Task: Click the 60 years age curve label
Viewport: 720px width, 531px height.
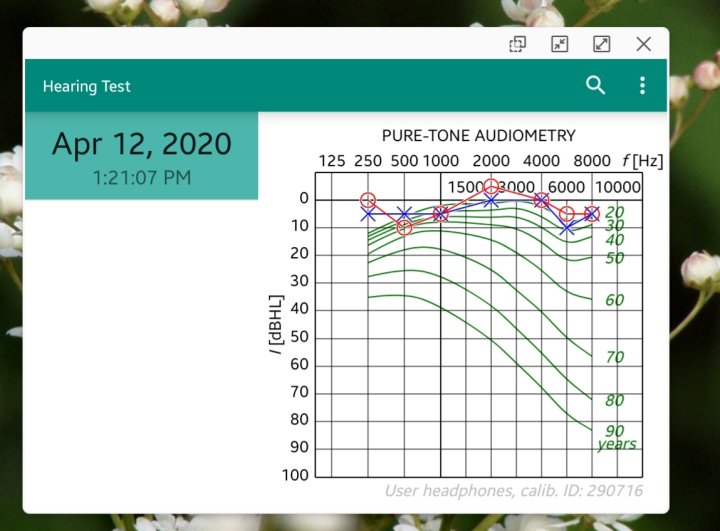Action: [614, 300]
